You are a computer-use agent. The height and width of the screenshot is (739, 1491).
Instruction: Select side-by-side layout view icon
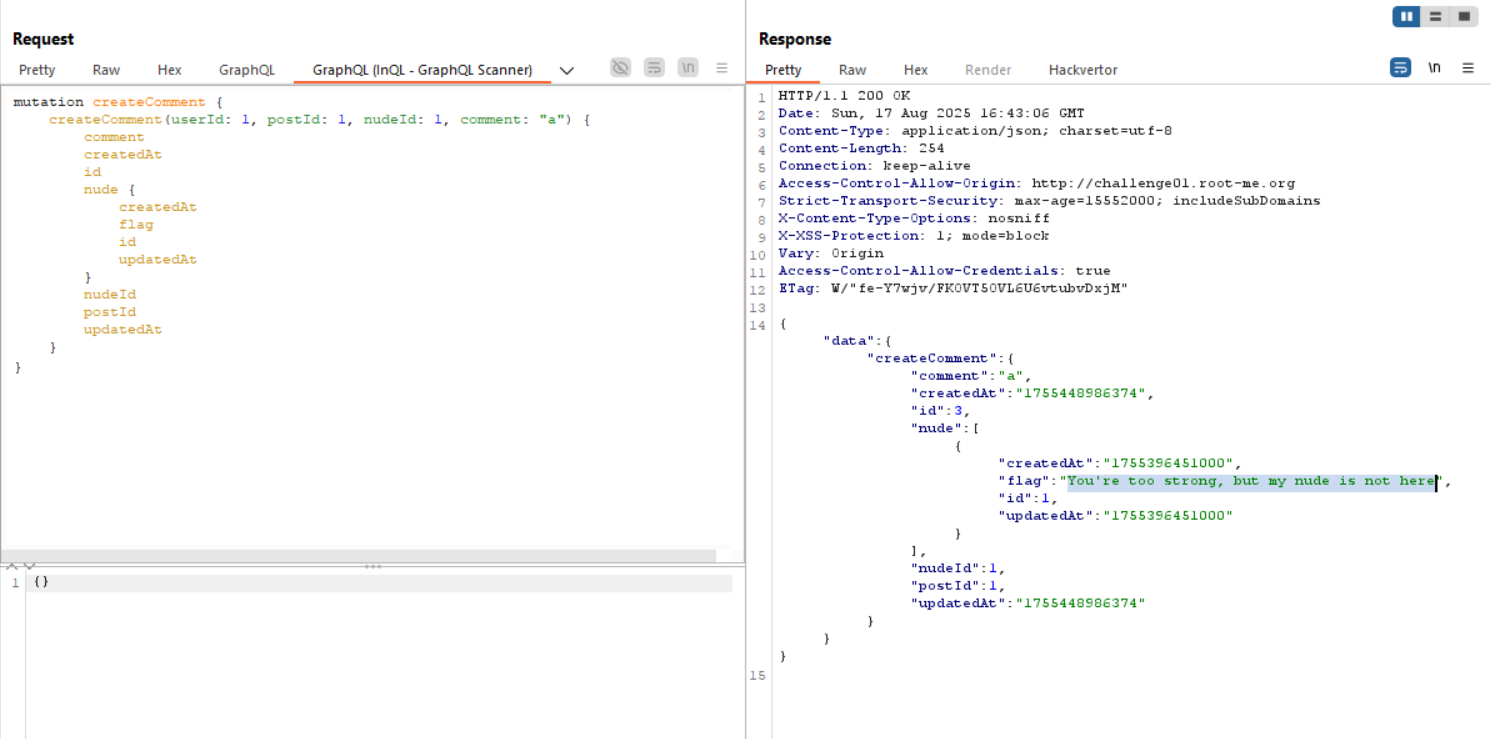1406,16
